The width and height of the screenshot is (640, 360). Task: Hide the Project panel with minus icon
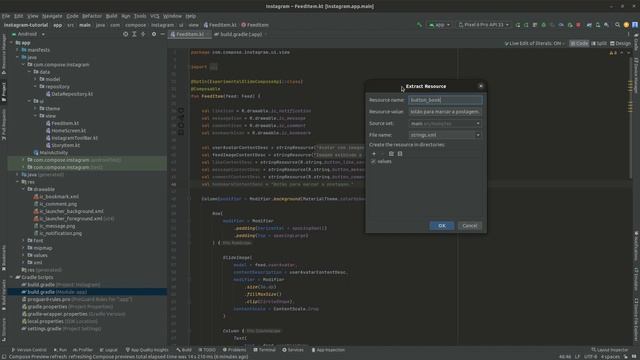pyautogui.click(x=162, y=34)
